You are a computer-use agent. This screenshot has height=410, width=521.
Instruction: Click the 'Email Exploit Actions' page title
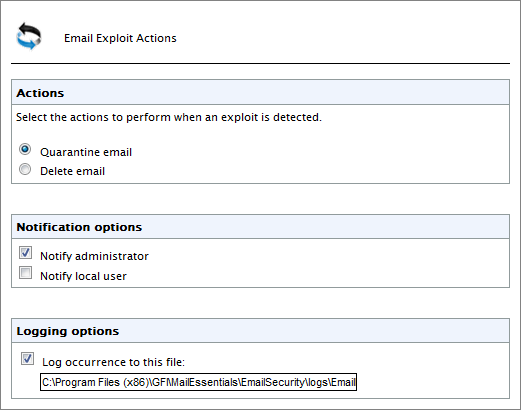120,38
